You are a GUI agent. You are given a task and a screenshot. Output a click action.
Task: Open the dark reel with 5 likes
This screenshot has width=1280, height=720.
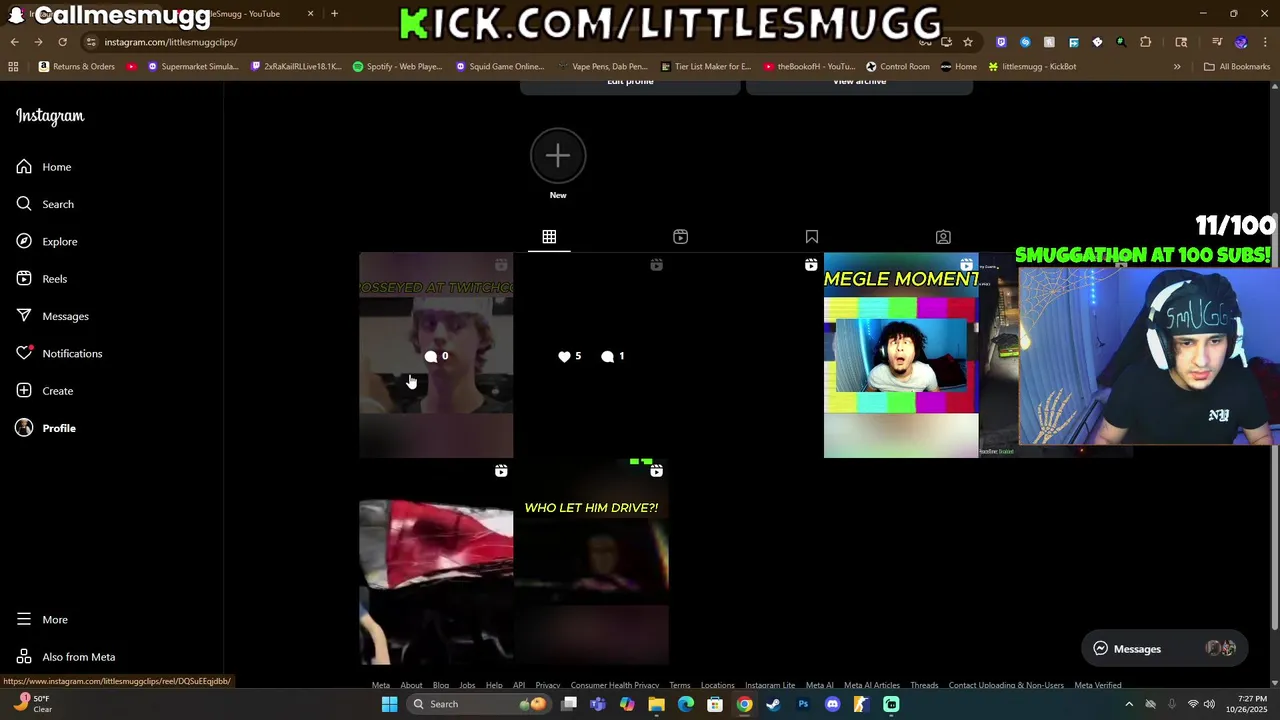(591, 355)
